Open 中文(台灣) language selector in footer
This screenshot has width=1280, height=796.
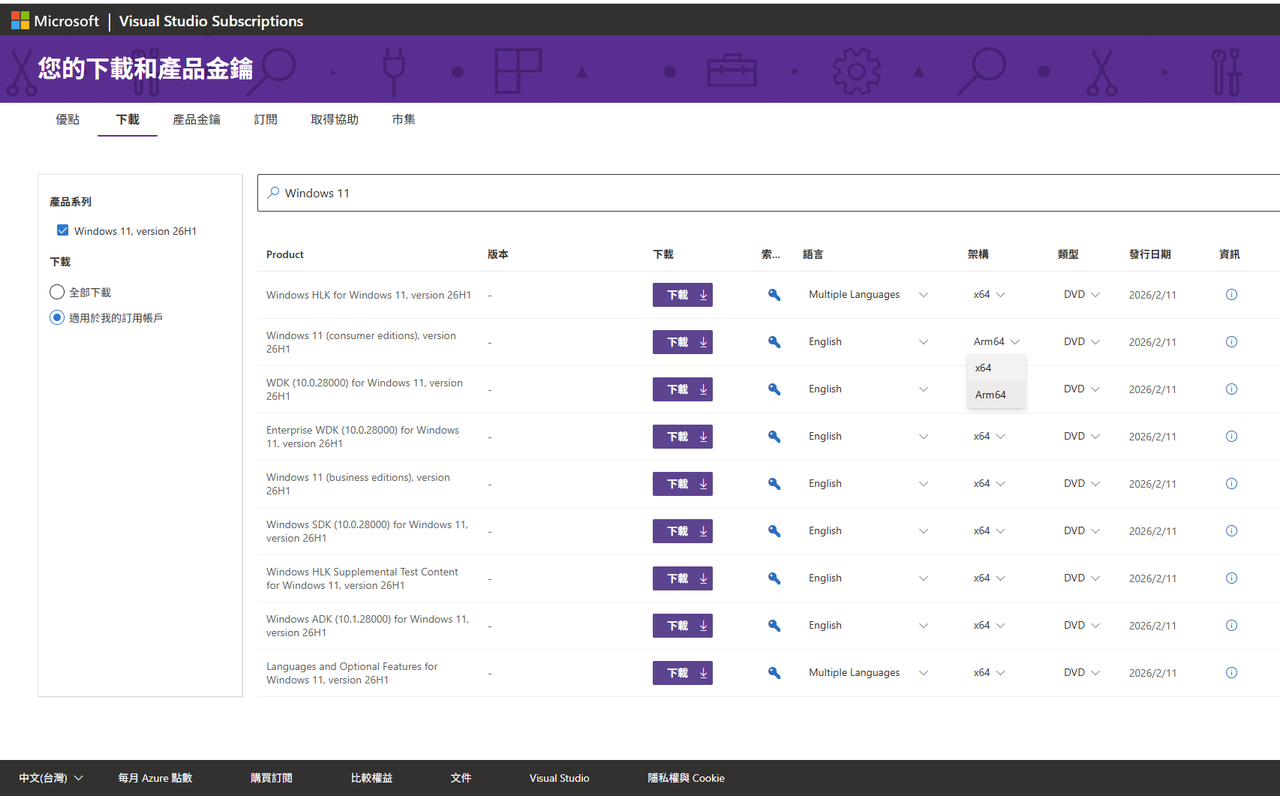[x=51, y=778]
